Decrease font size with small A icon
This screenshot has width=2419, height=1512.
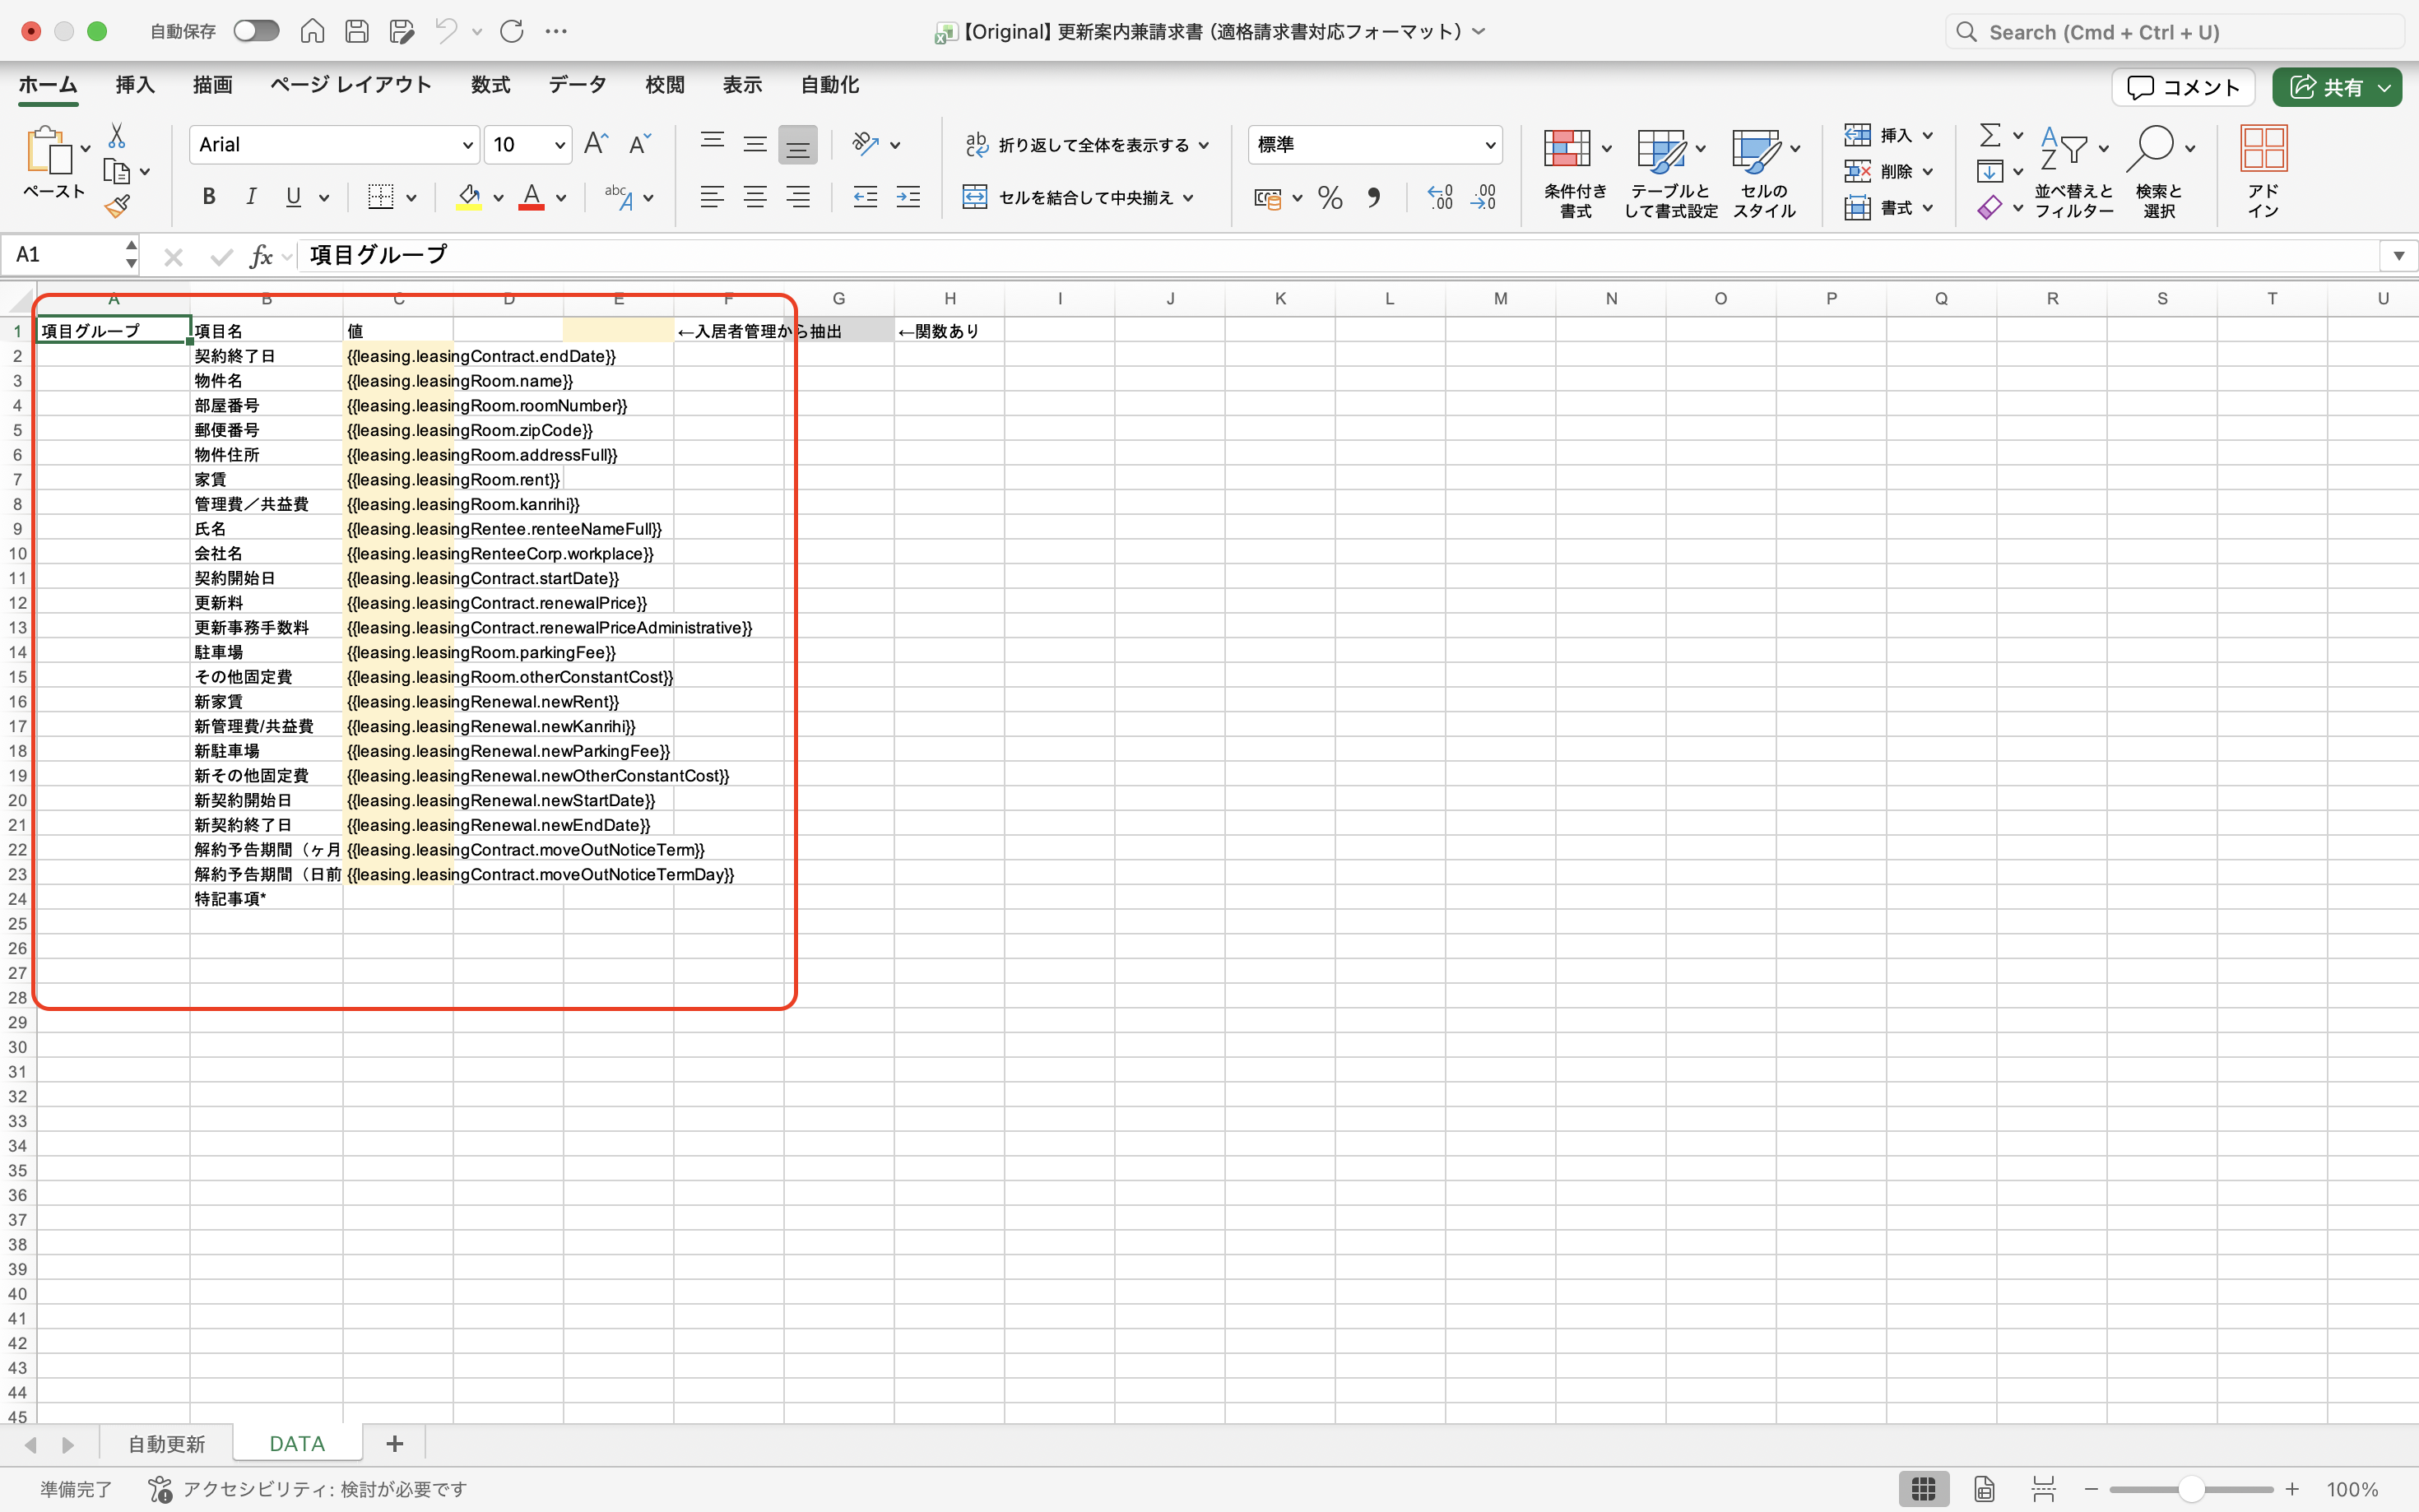640,144
